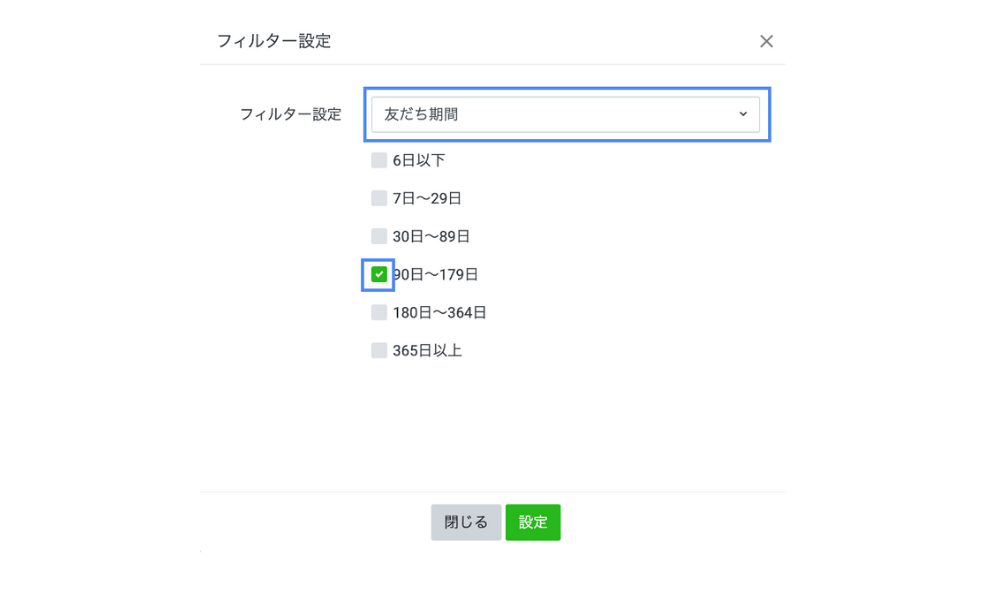Image resolution: width=996 pixels, height=600 pixels.
Task: Click the フィルター設定 label beside the dropdown
Action: coord(290,114)
